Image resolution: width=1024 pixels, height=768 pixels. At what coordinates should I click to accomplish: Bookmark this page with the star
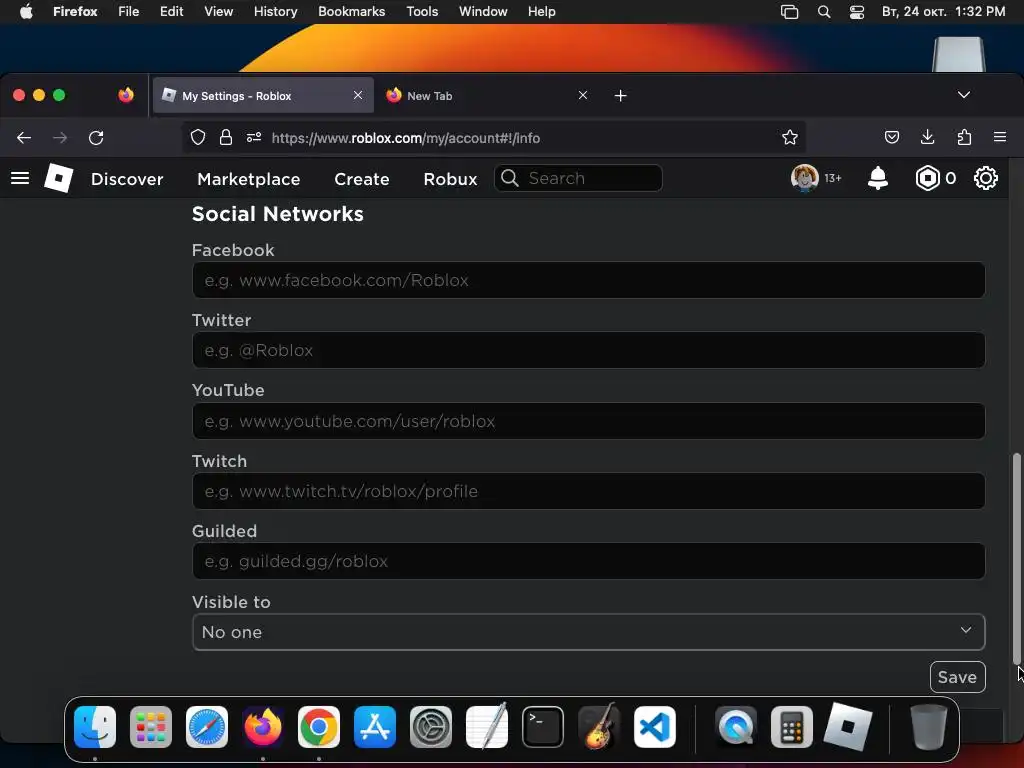point(790,137)
